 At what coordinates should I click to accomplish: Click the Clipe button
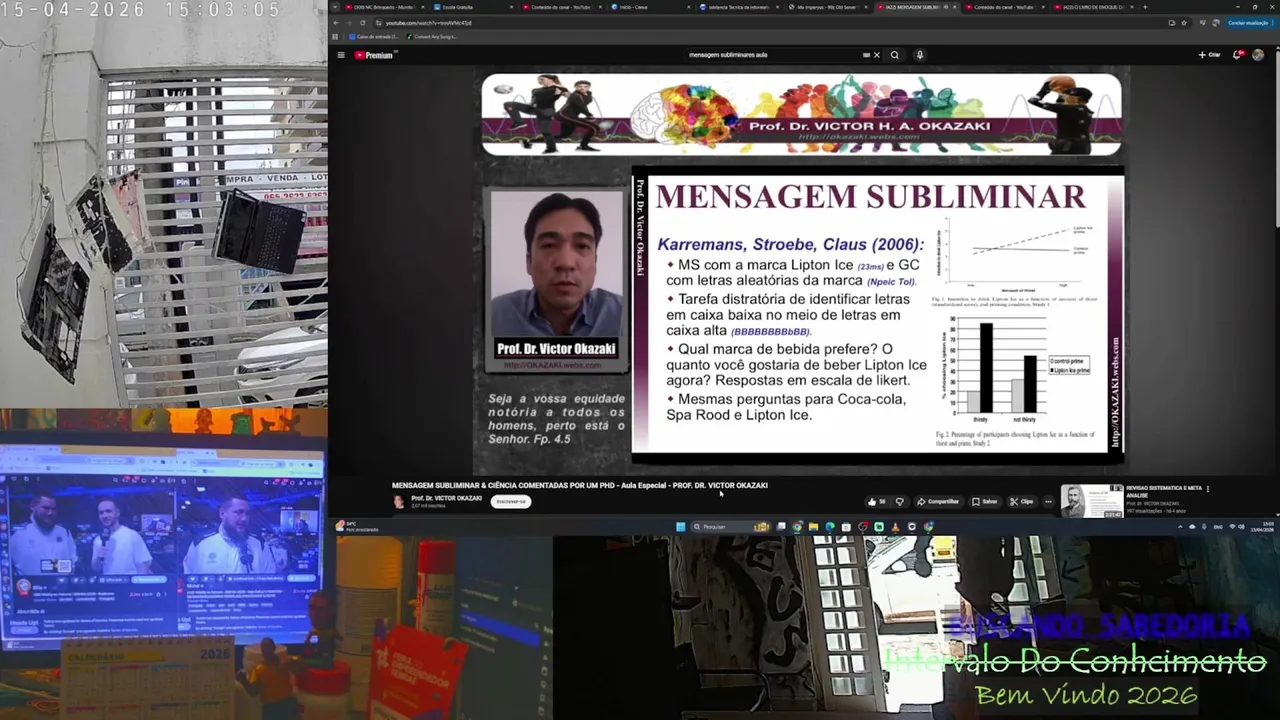point(1021,502)
